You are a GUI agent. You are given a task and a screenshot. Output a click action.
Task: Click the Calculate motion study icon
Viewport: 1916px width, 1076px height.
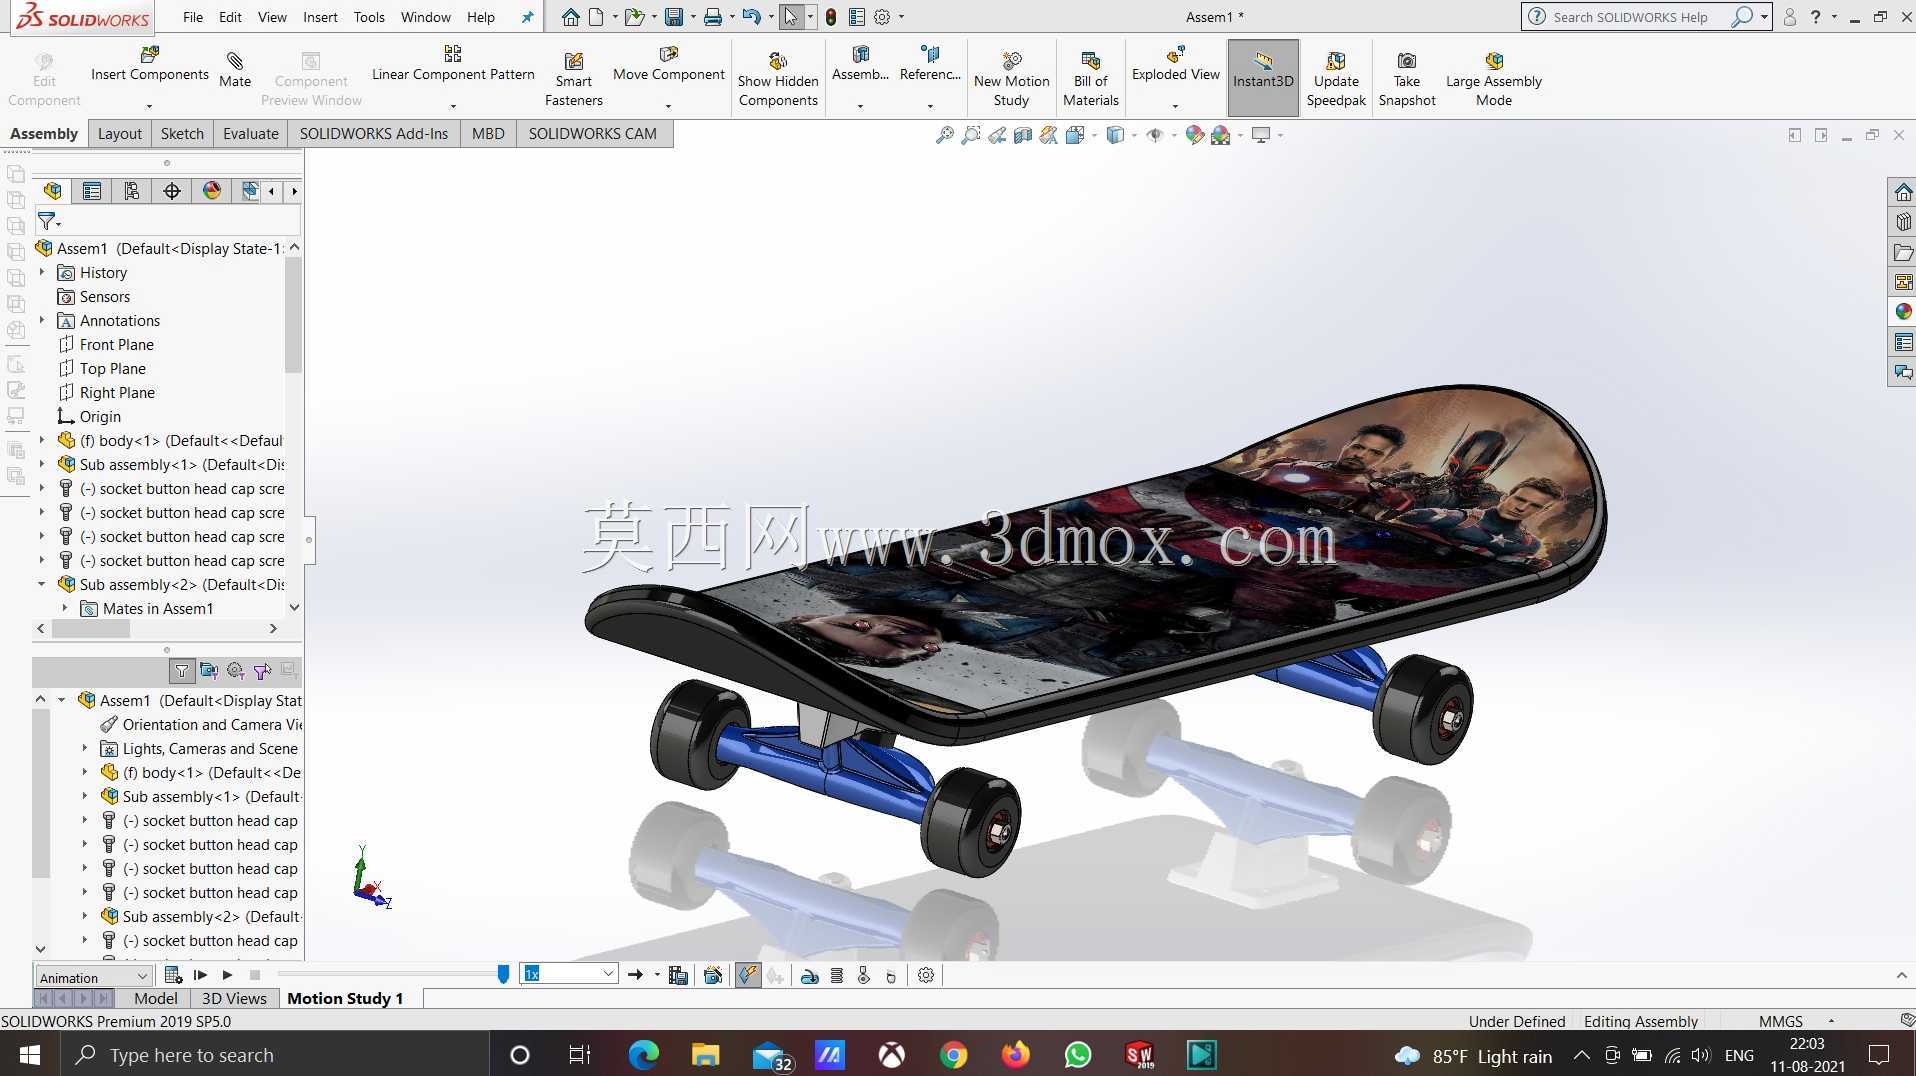pos(172,975)
